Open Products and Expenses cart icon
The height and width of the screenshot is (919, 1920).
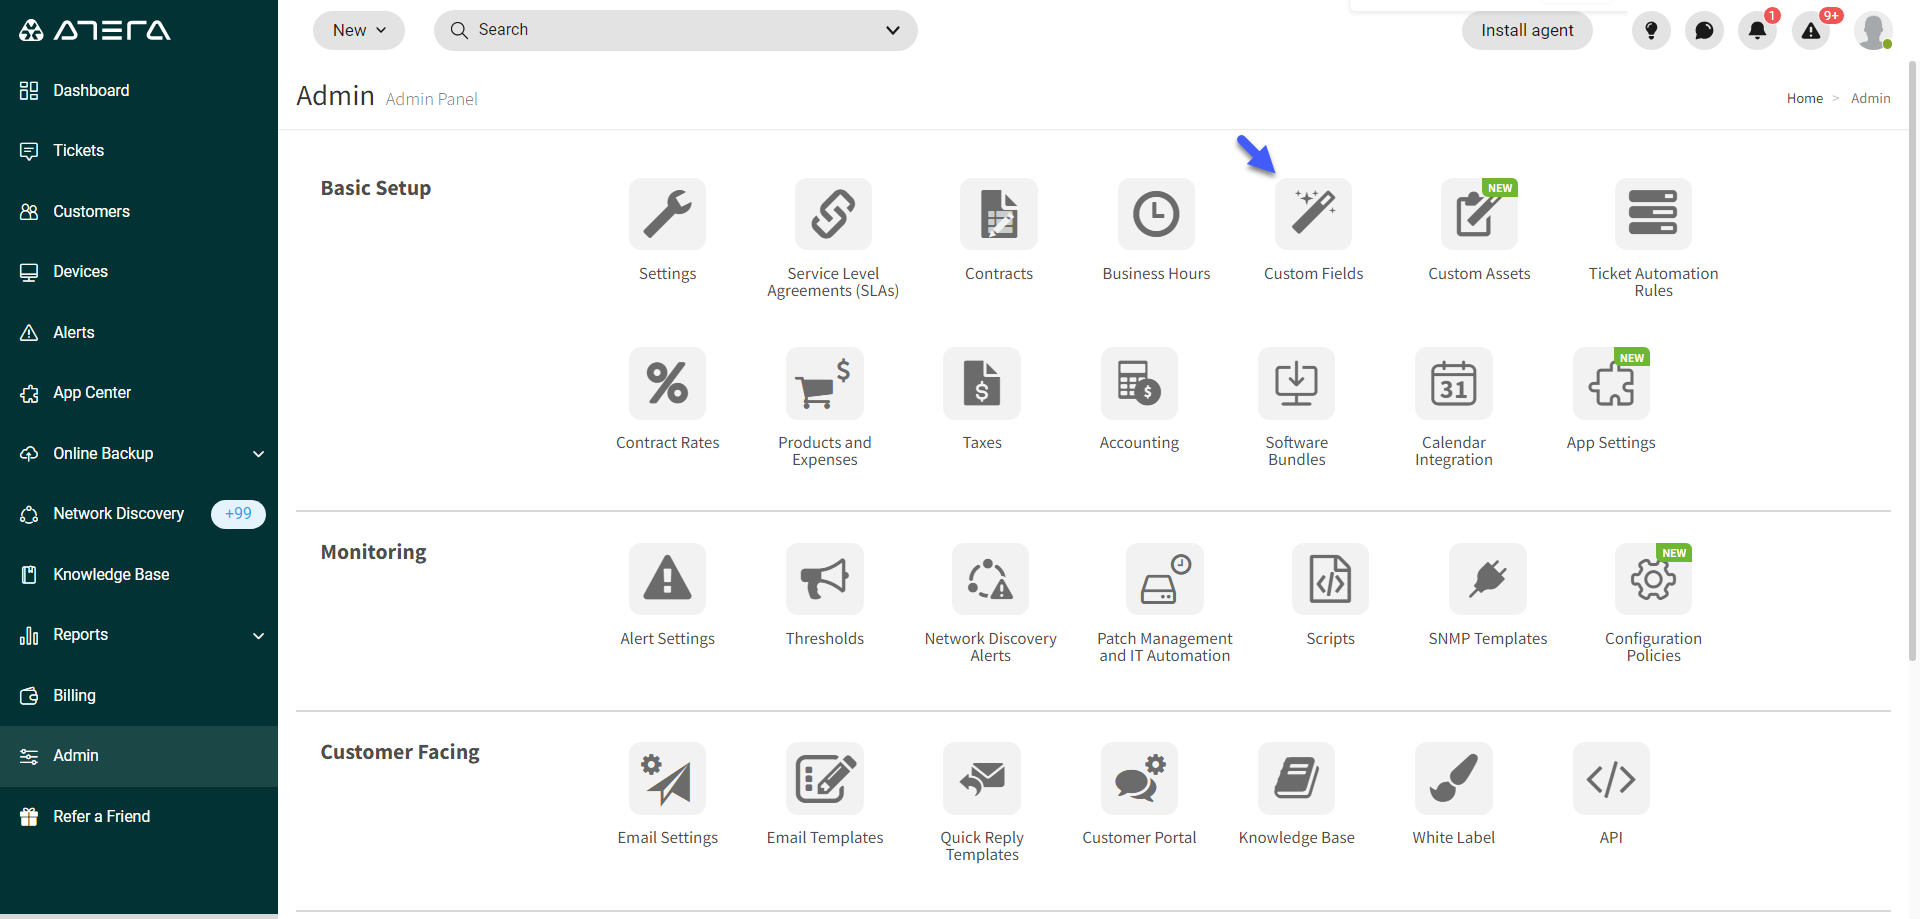click(824, 383)
